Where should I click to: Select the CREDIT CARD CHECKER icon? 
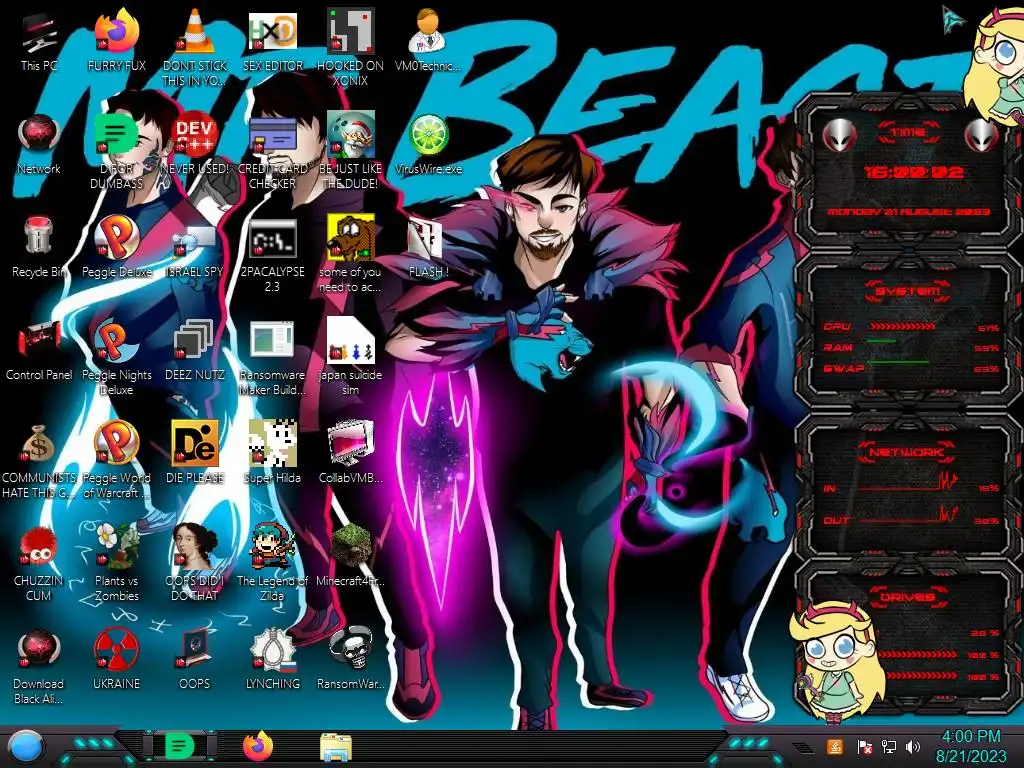tap(273, 152)
